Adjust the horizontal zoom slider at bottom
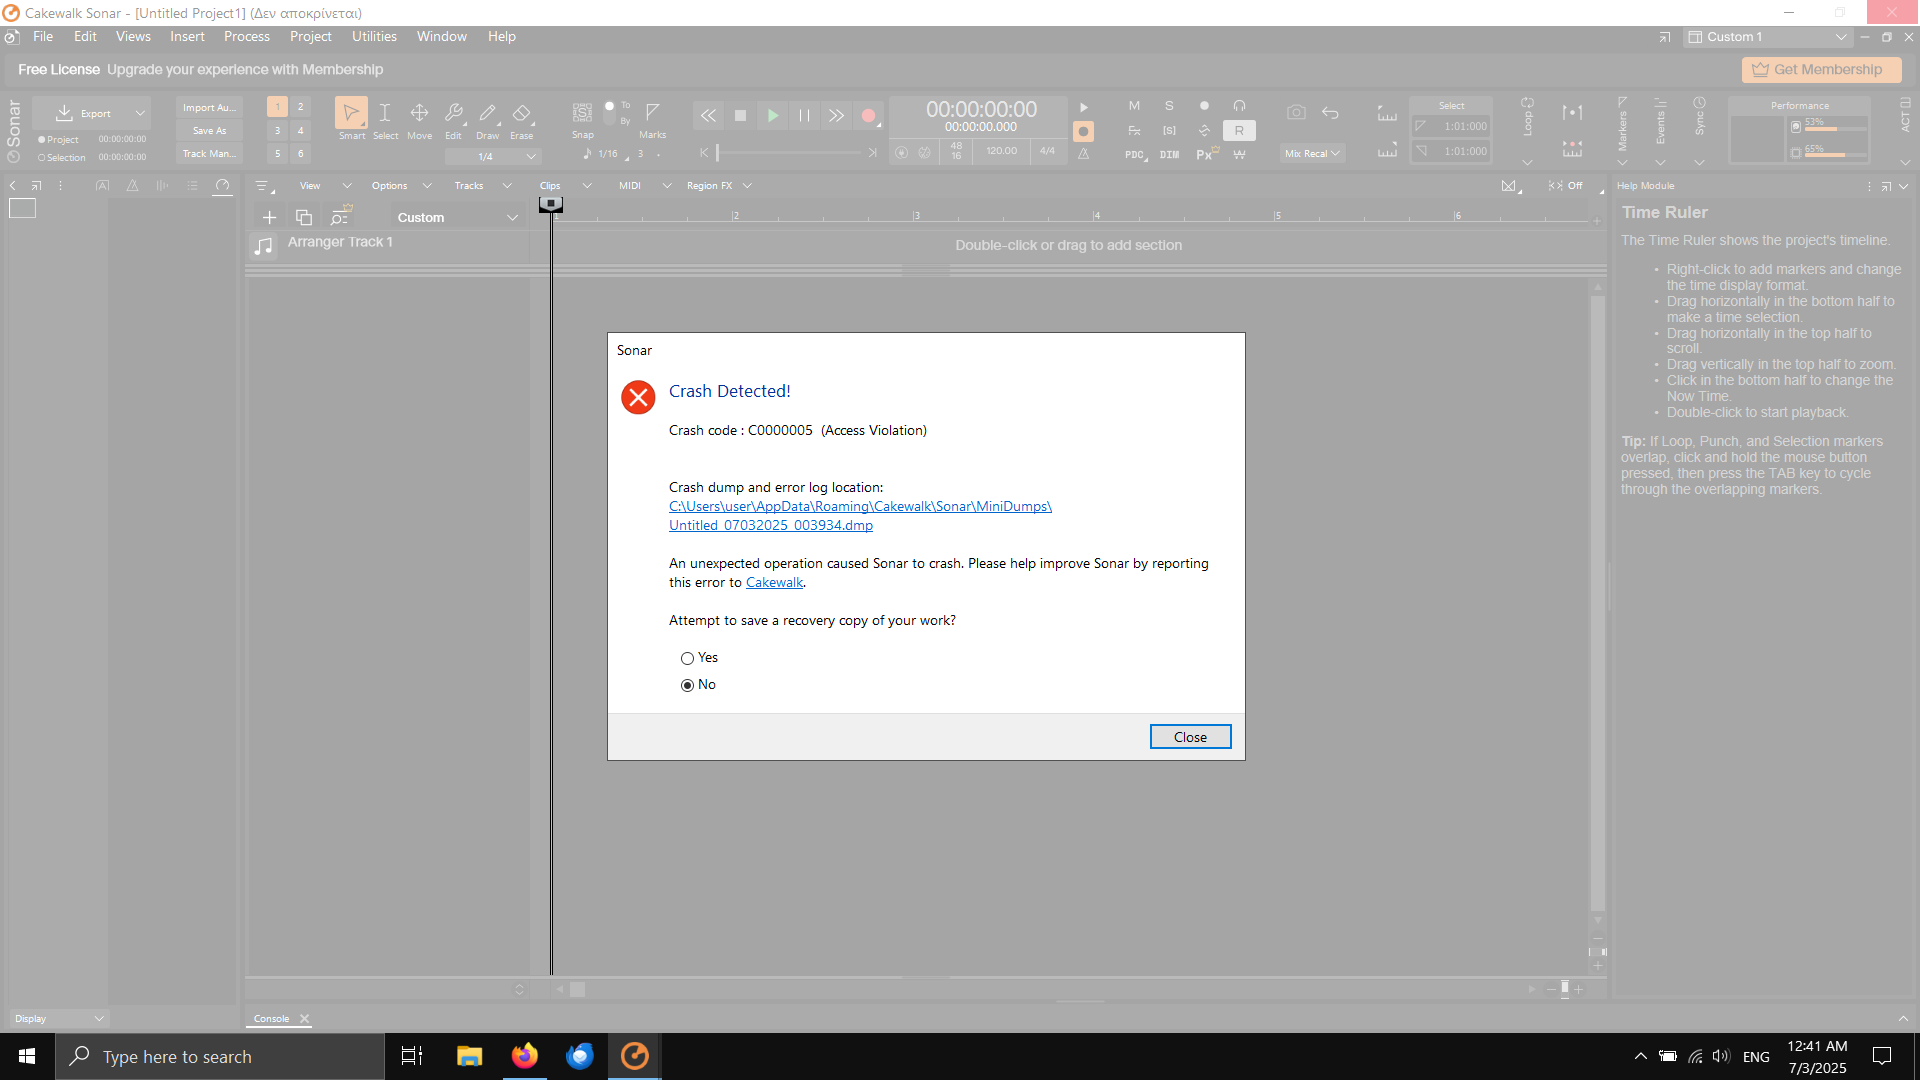This screenshot has height=1080, width=1920. point(1565,989)
